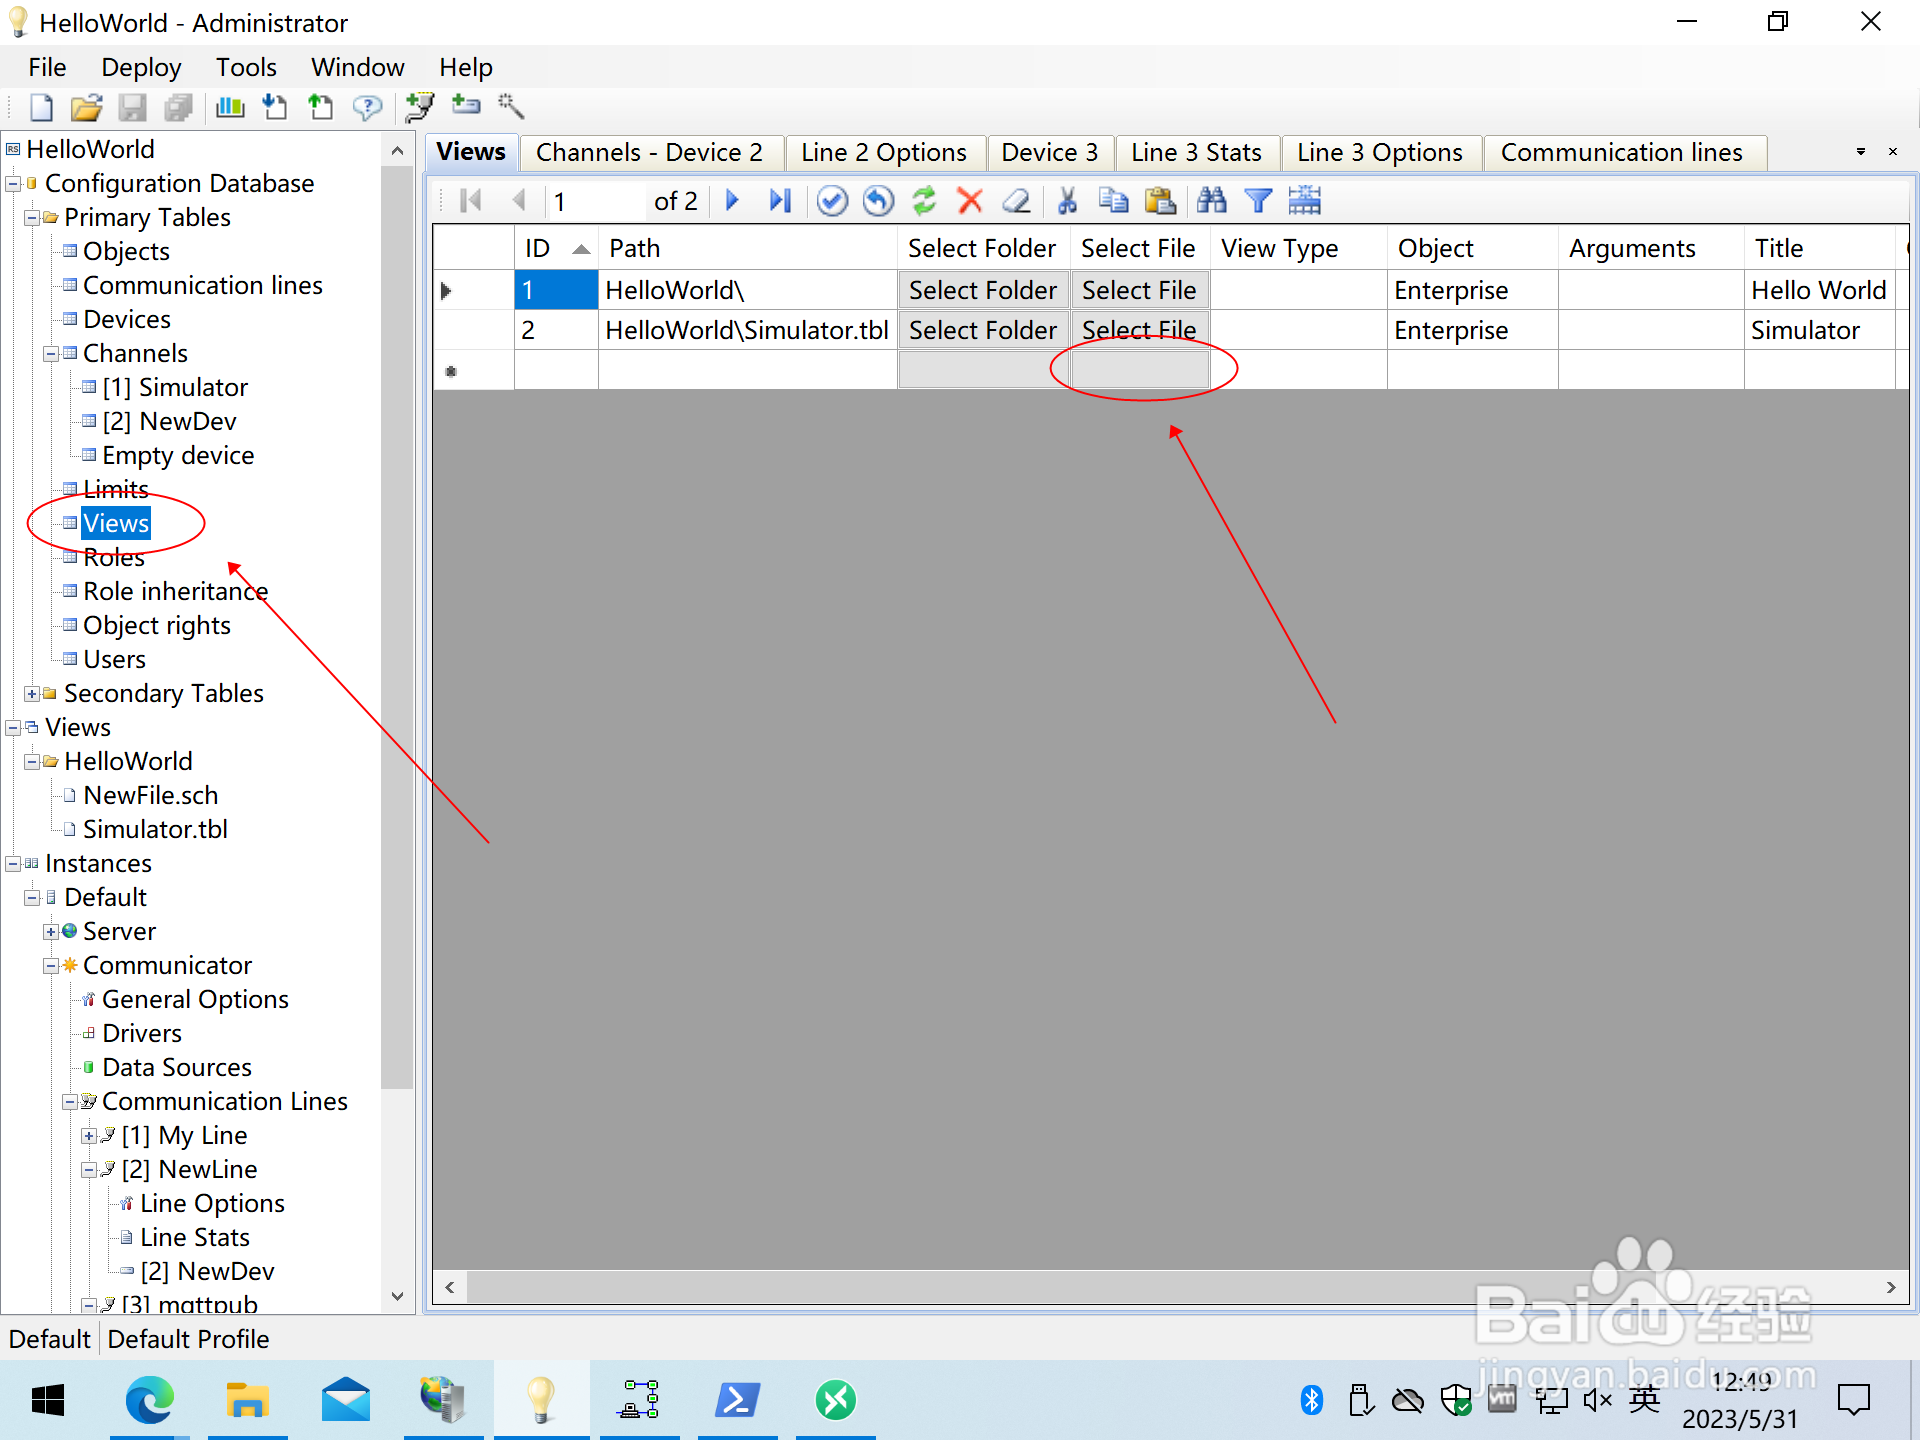1920x1440 pixels.
Task: Click the last record navigation icon
Action: click(782, 201)
